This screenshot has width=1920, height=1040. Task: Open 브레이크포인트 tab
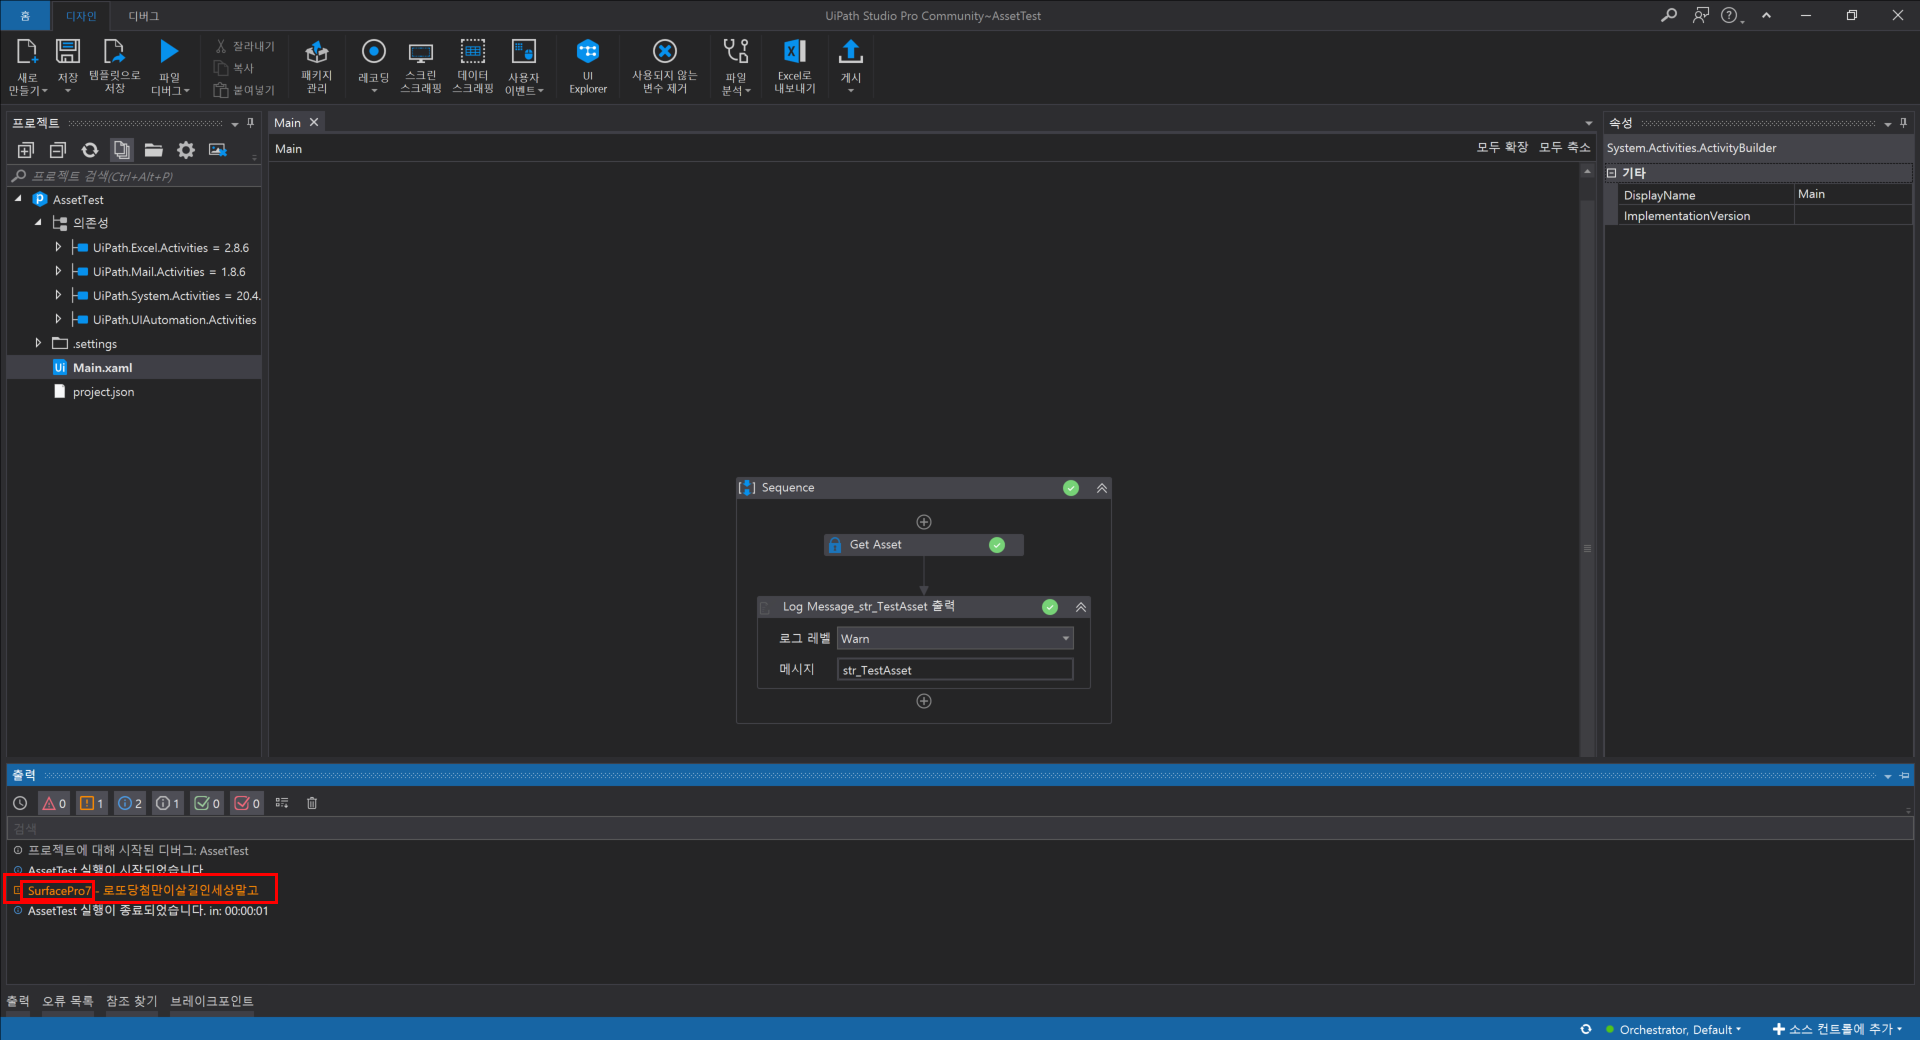coord(212,1001)
